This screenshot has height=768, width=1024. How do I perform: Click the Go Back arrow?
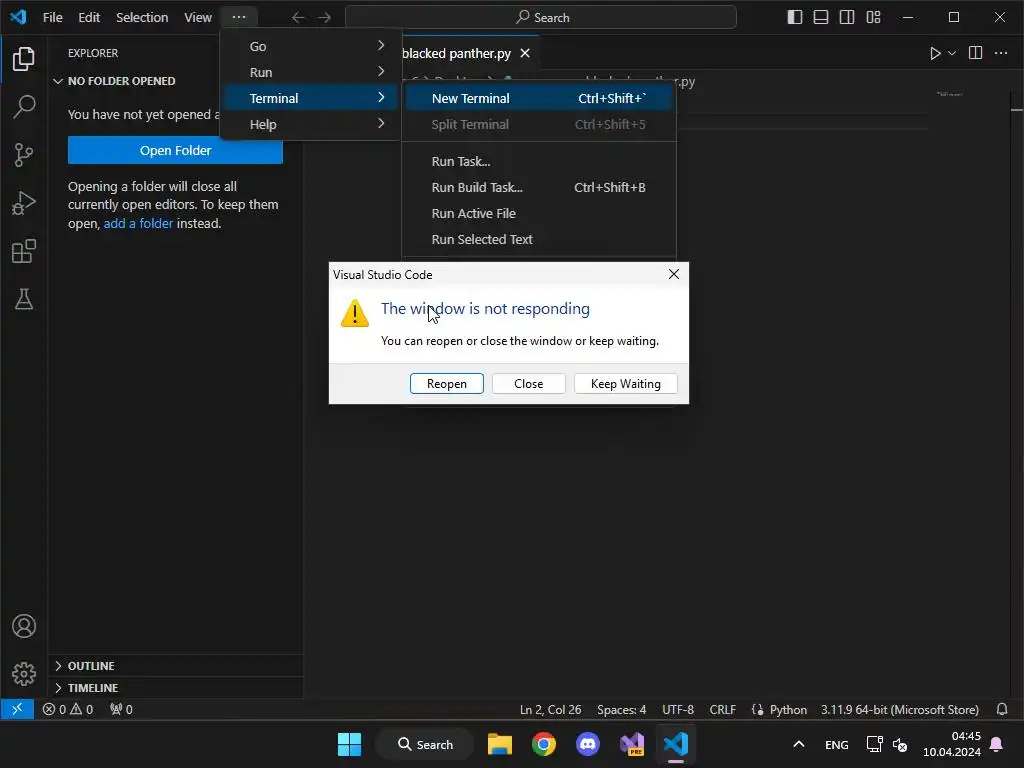298,18
